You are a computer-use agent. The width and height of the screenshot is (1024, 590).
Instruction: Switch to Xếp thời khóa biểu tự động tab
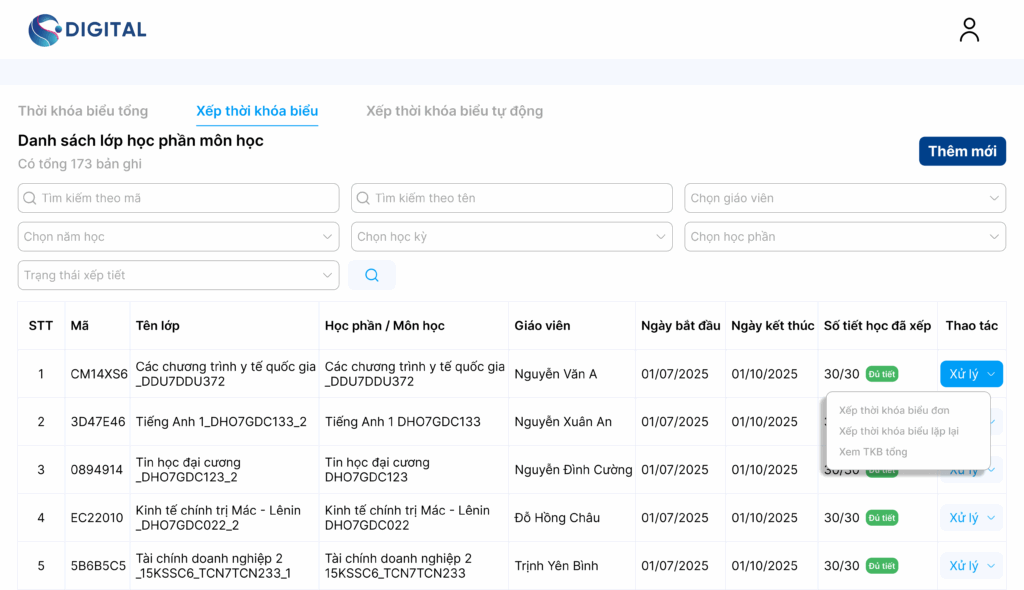[454, 111]
